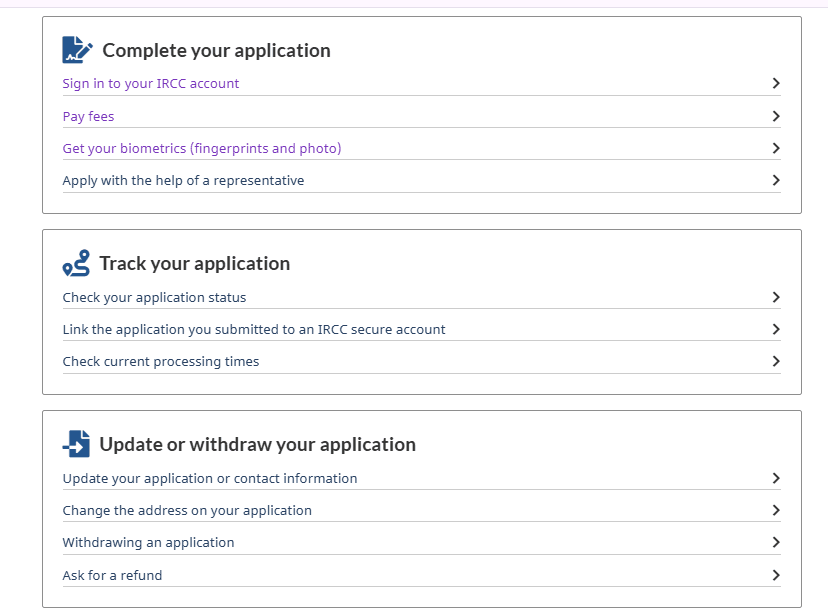This screenshot has height=613, width=828.
Task: Open Check current processing times link
Action: point(161,362)
